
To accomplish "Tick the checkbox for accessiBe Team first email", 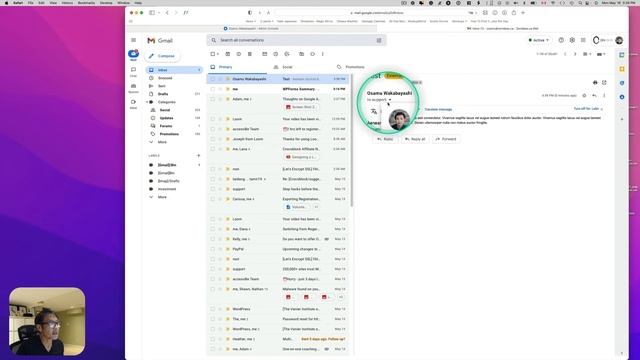I will (213, 129).
